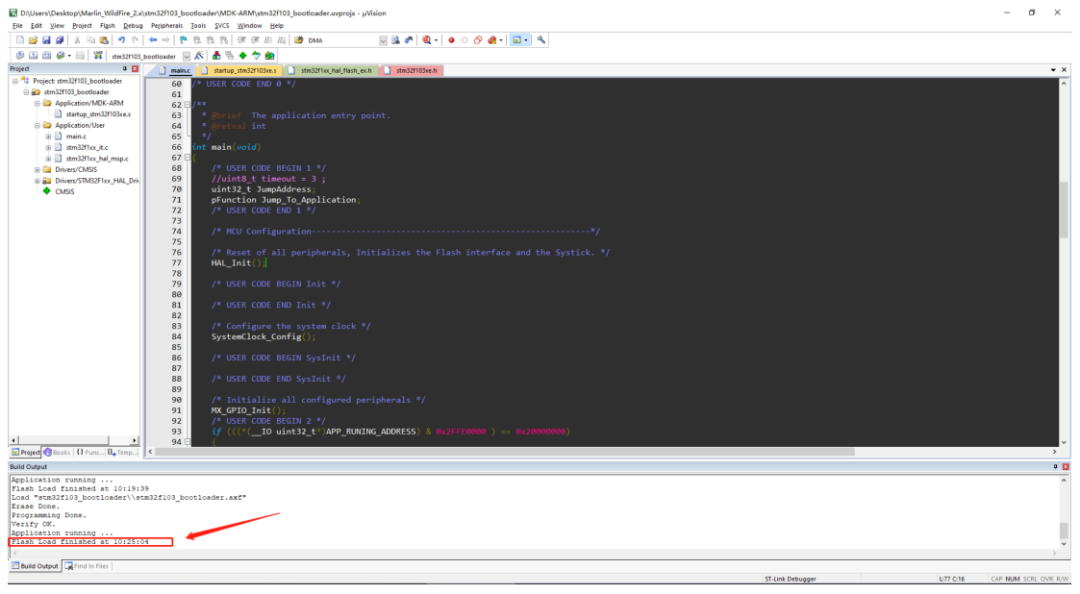This screenshot has width=1080, height=594.
Task: Create a new file with the toolbar icon
Action: click(x=20, y=40)
